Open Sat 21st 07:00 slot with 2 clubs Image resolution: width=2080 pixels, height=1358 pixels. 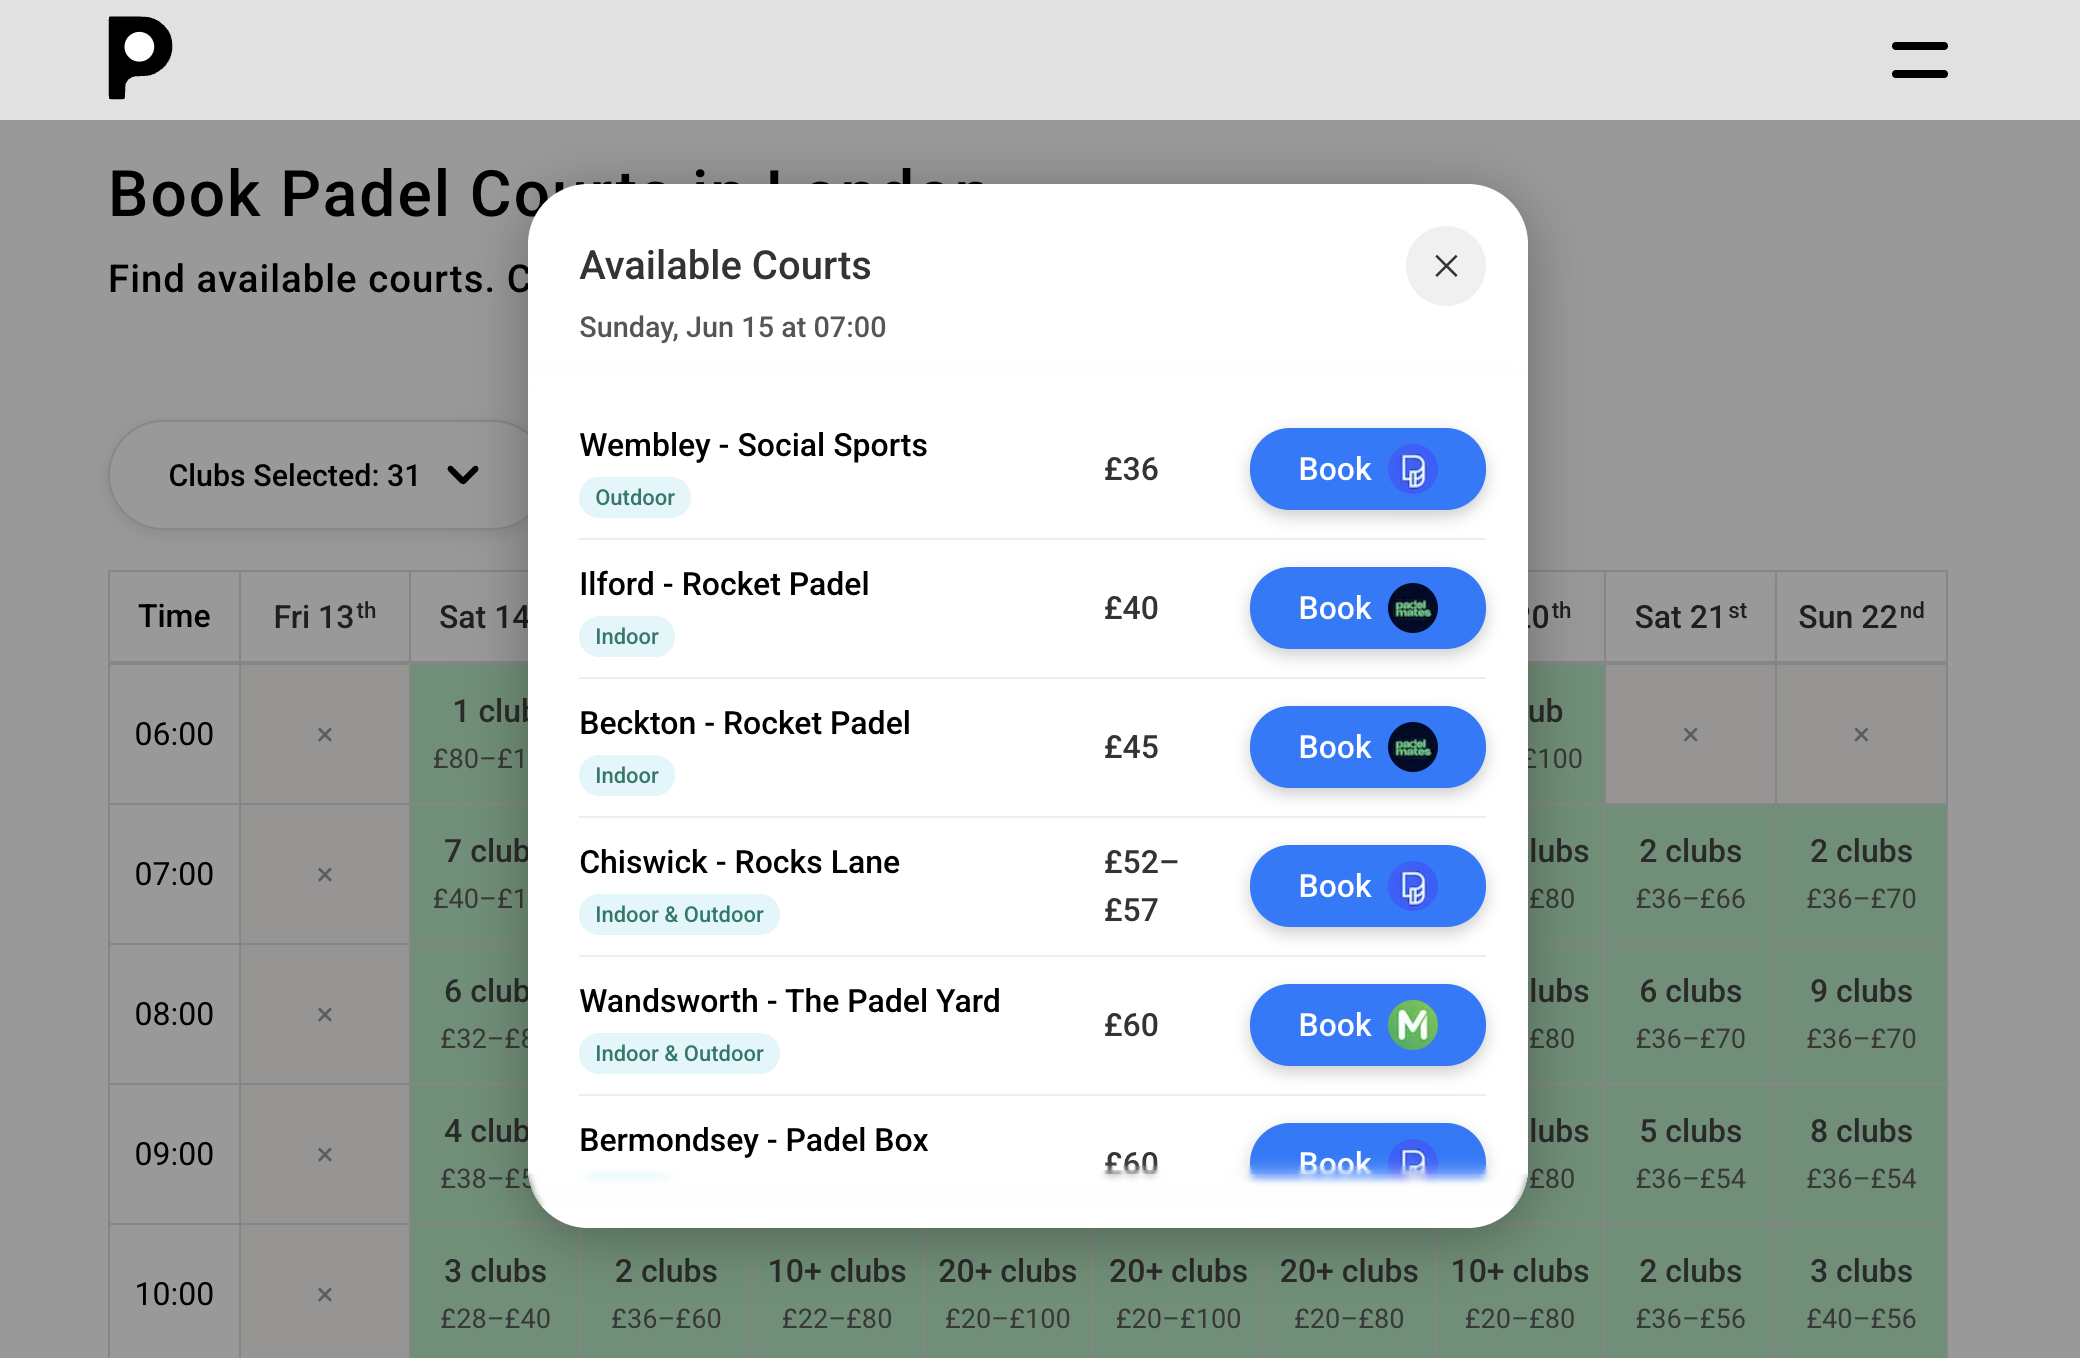[1690, 874]
